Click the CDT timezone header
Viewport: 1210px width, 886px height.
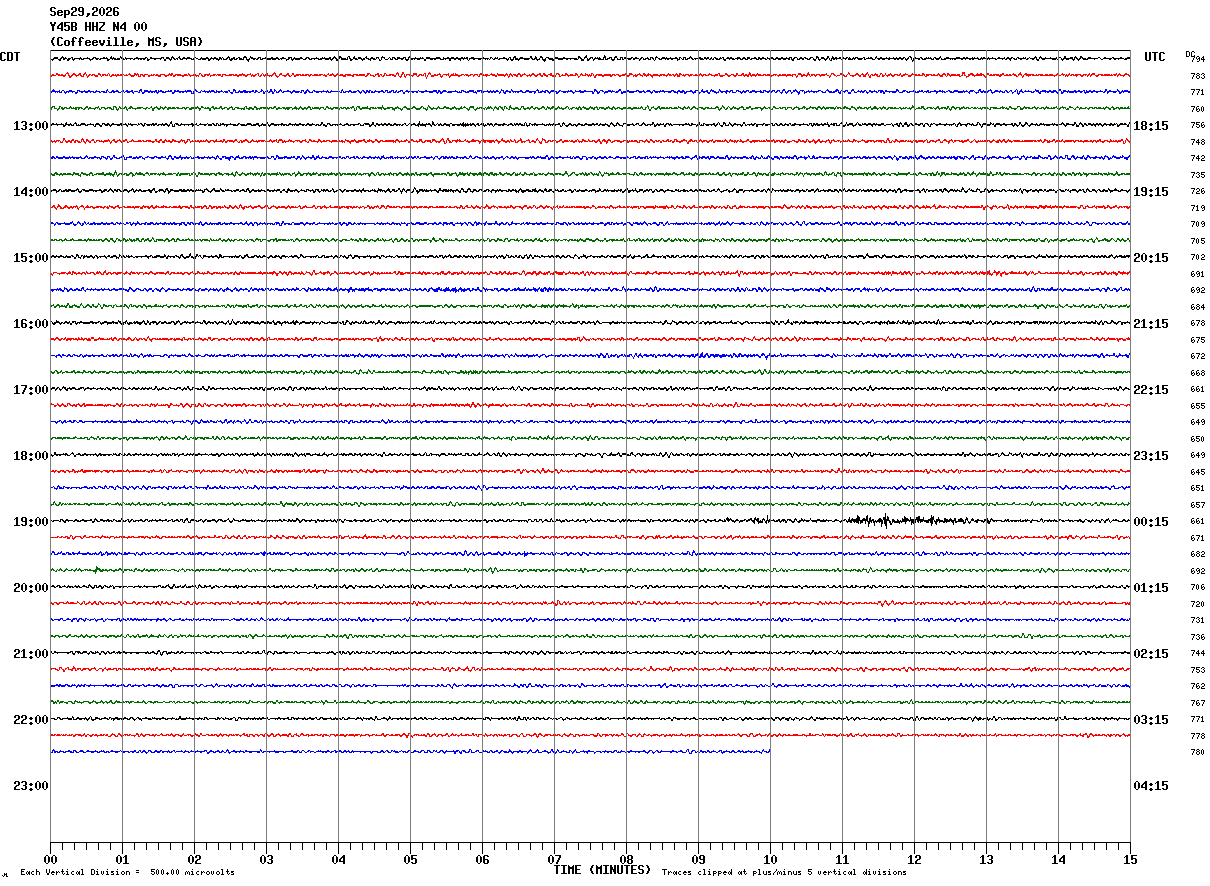(x=10, y=57)
